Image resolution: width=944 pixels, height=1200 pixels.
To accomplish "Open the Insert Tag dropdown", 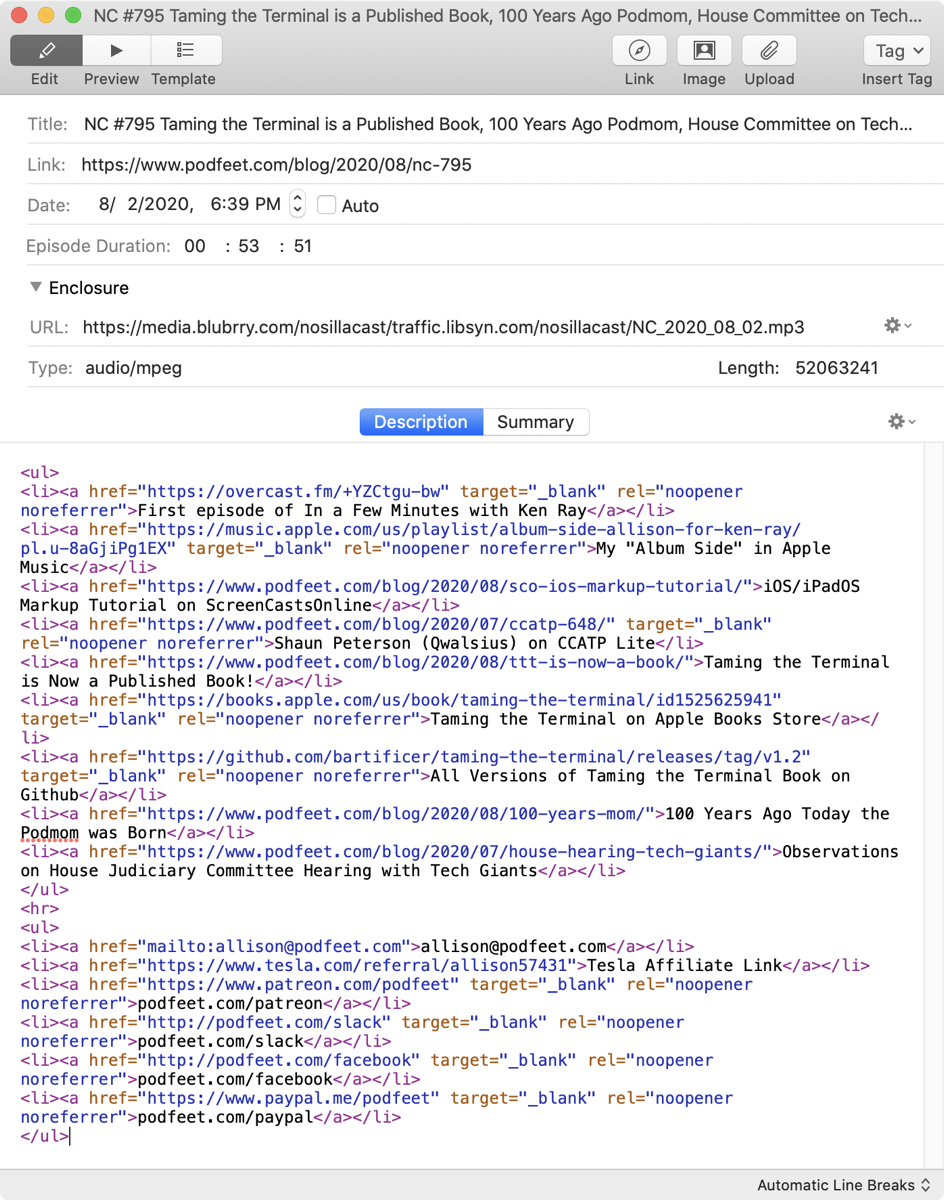I will pyautogui.click(x=896, y=50).
